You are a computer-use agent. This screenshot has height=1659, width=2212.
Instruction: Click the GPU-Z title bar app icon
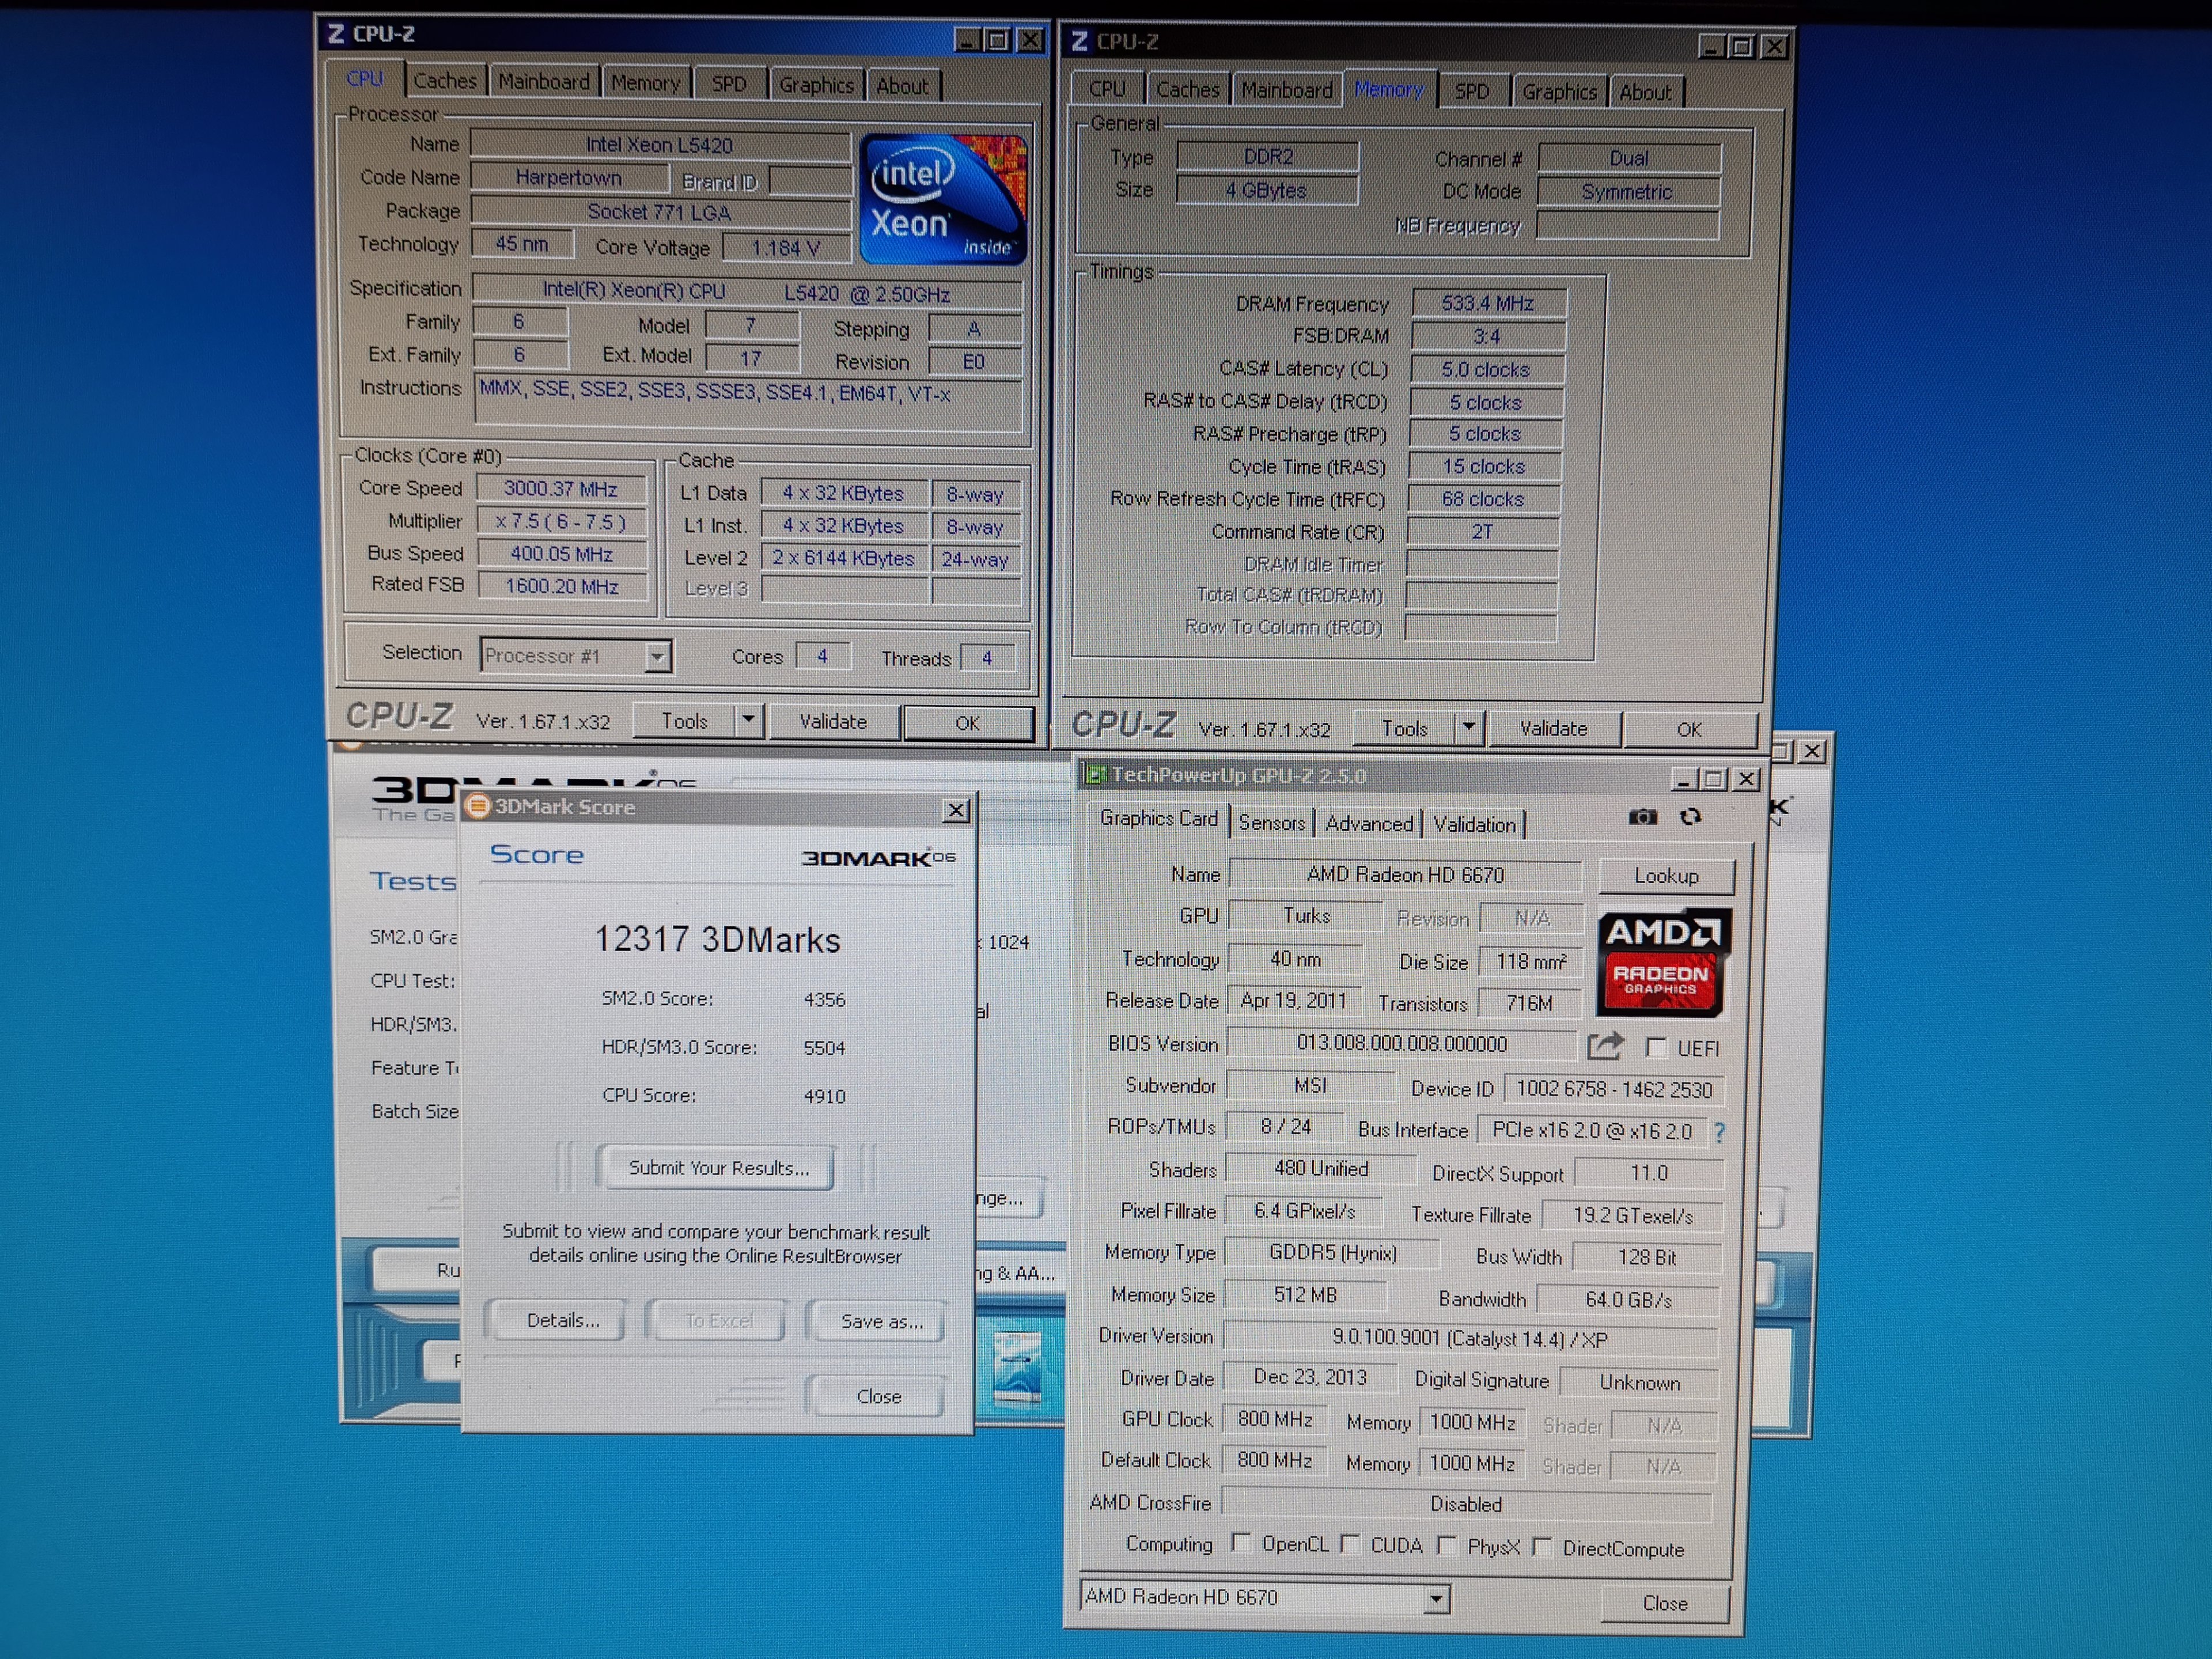(x=1096, y=775)
